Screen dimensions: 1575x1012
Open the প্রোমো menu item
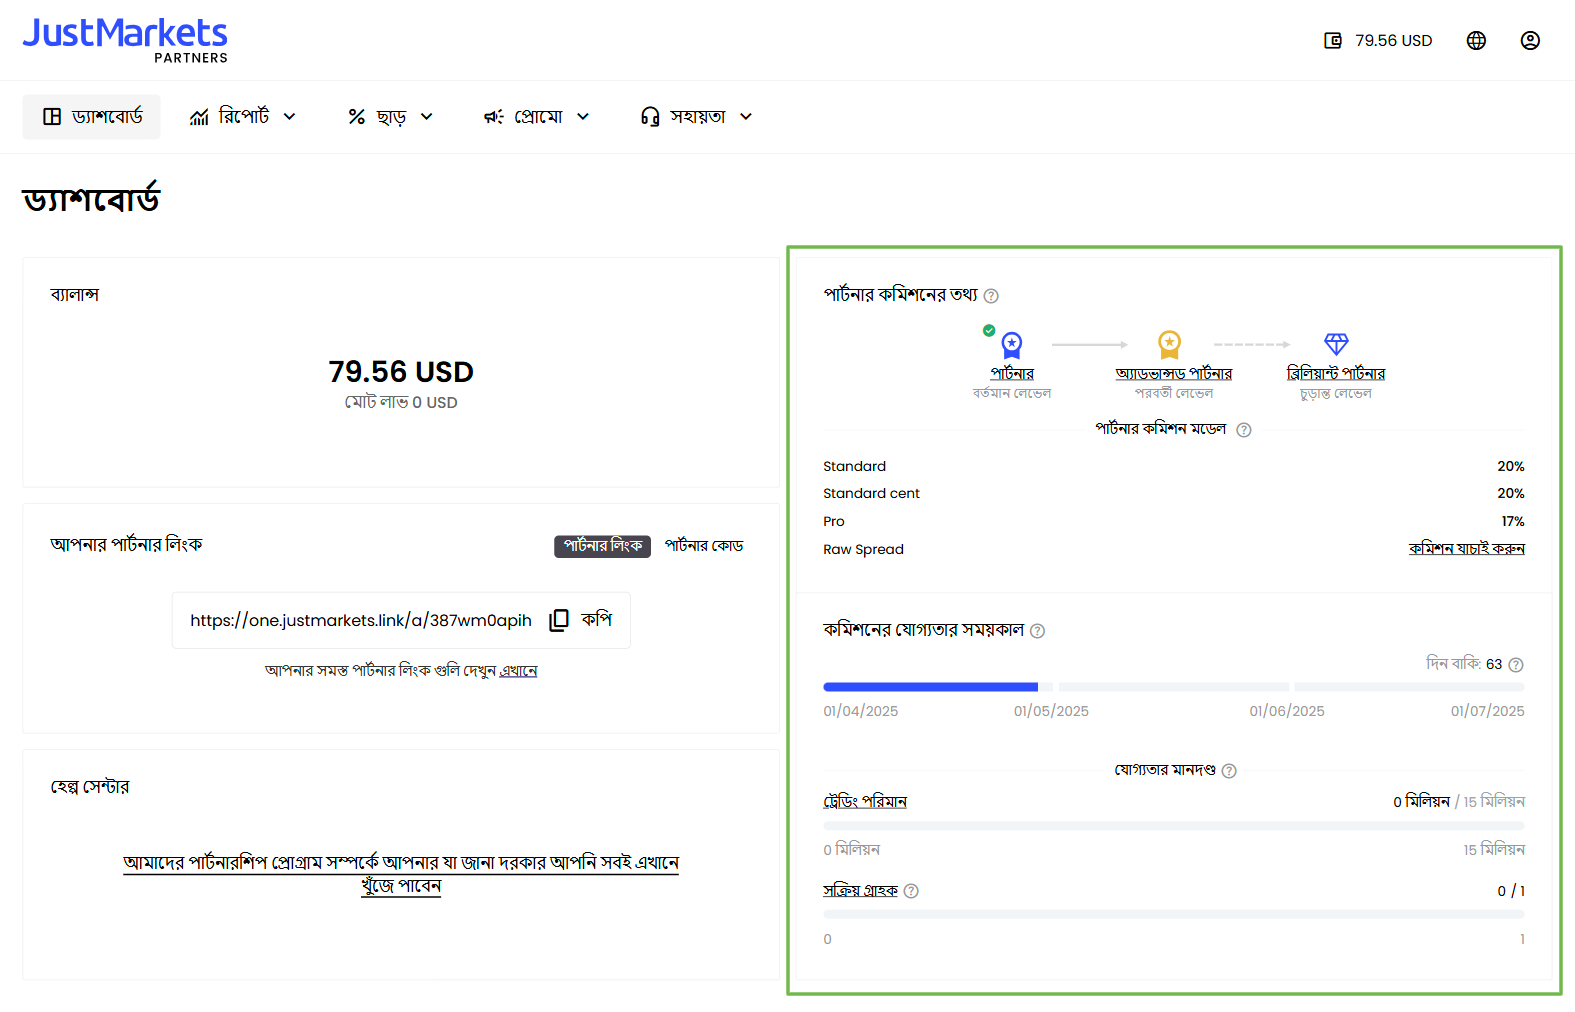coord(537,117)
